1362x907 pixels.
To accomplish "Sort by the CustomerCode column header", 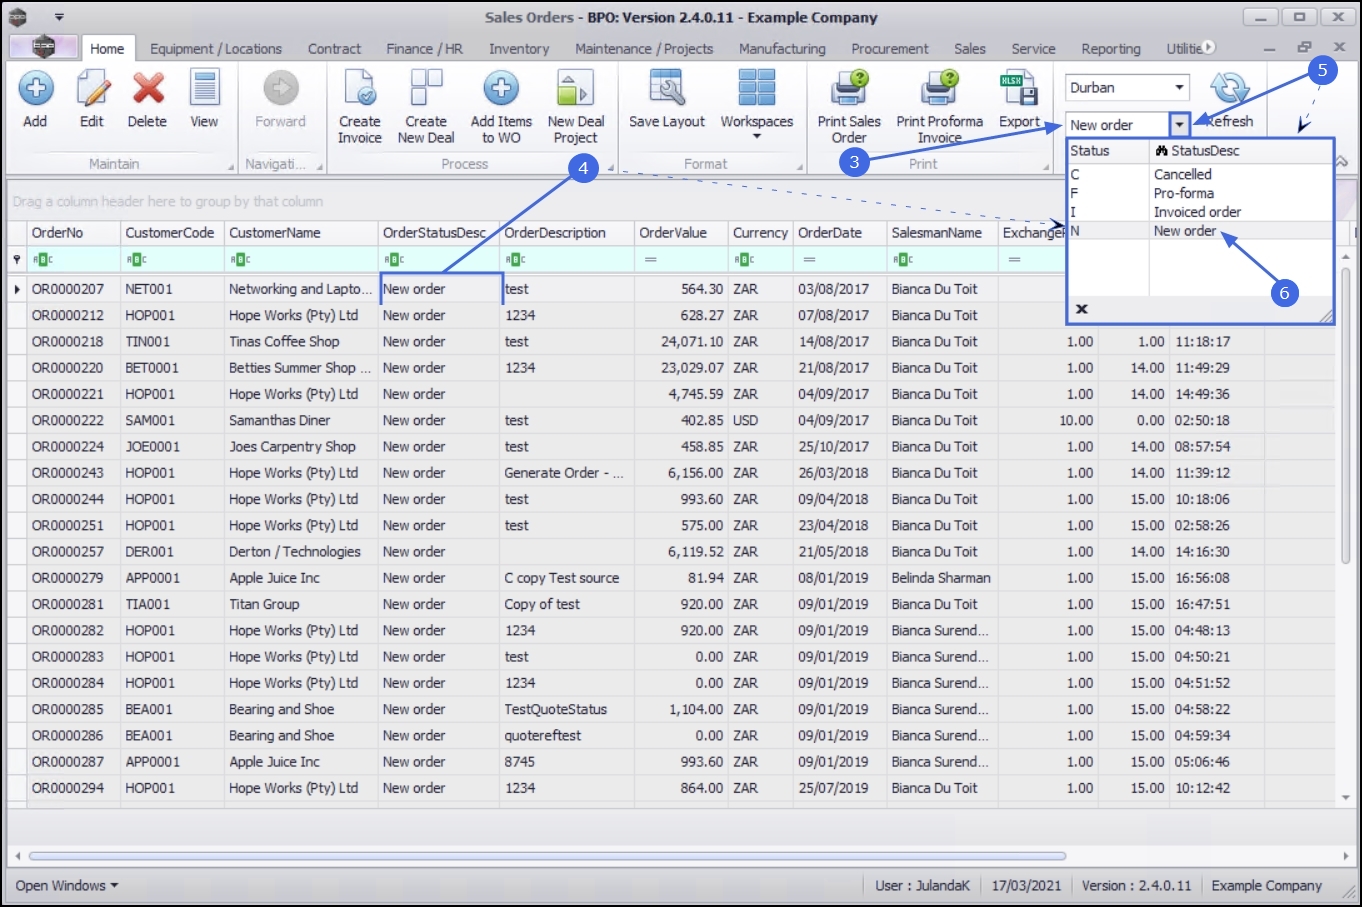I will [172, 233].
